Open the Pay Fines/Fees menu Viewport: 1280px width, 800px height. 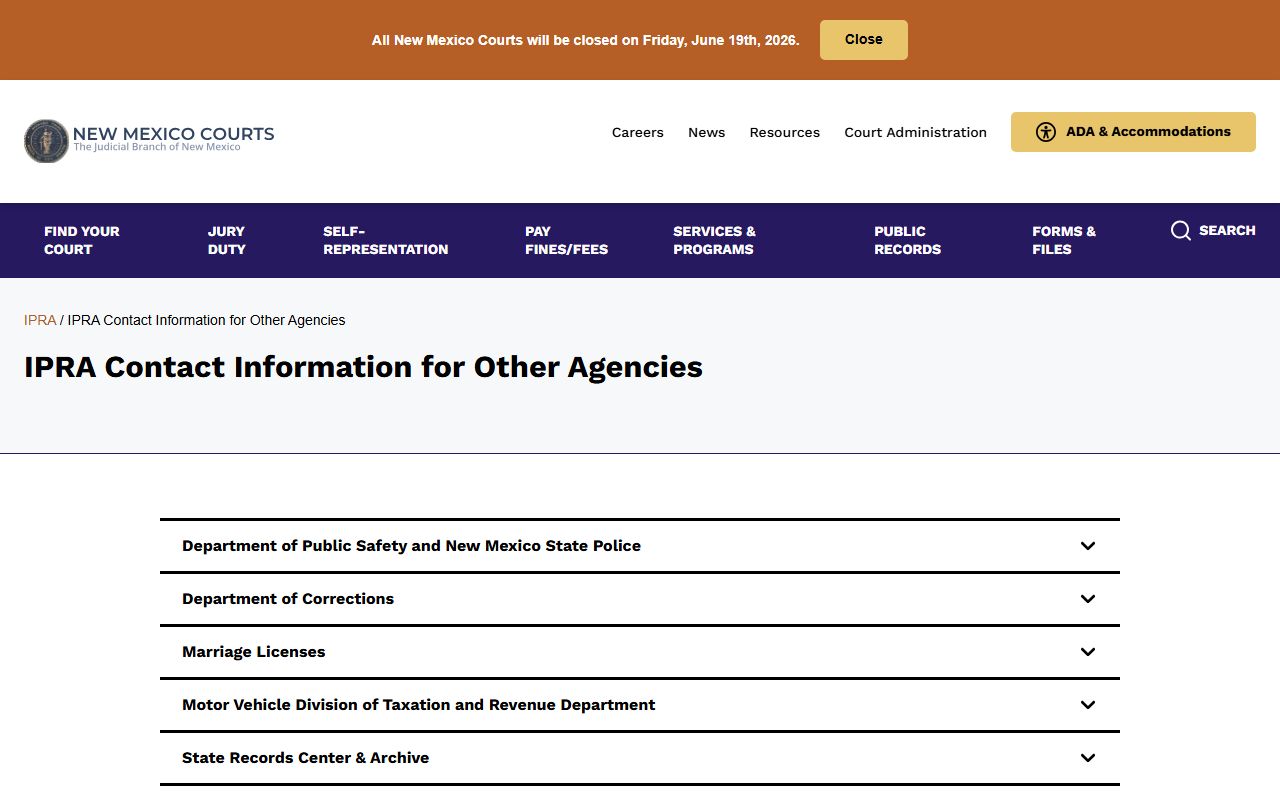[566, 240]
